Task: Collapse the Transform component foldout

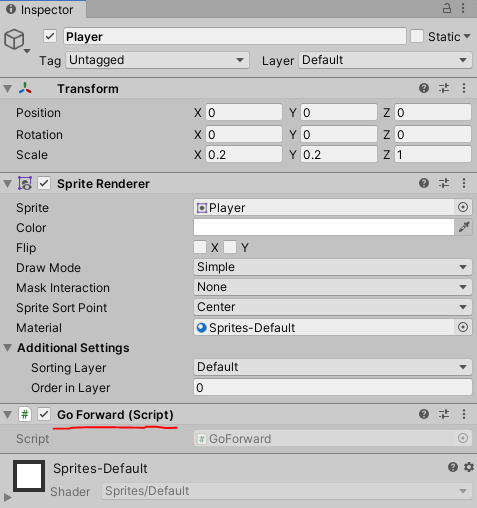Action: click(8, 89)
